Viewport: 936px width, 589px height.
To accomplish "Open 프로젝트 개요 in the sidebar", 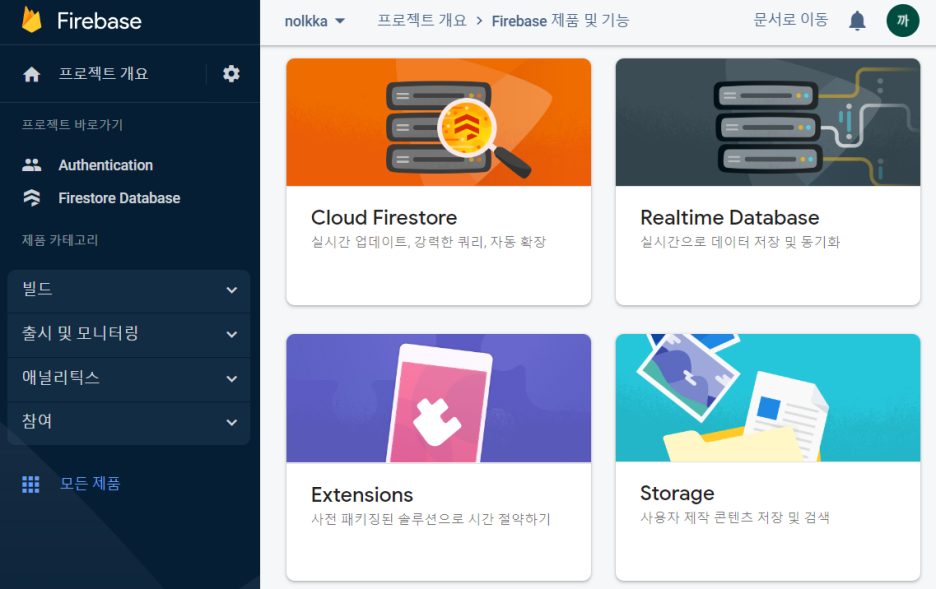I will [103, 73].
